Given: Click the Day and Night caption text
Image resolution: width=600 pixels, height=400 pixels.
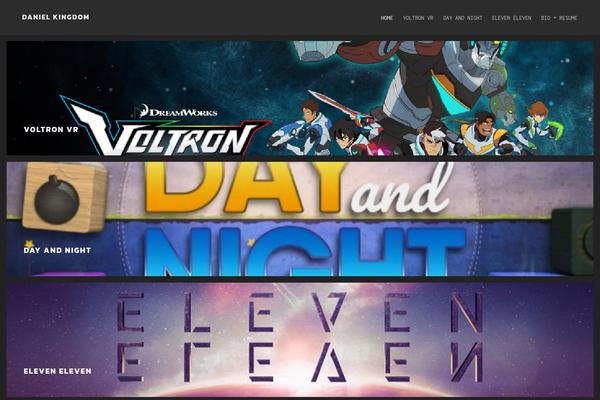Looking at the screenshot, I should tap(57, 250).
